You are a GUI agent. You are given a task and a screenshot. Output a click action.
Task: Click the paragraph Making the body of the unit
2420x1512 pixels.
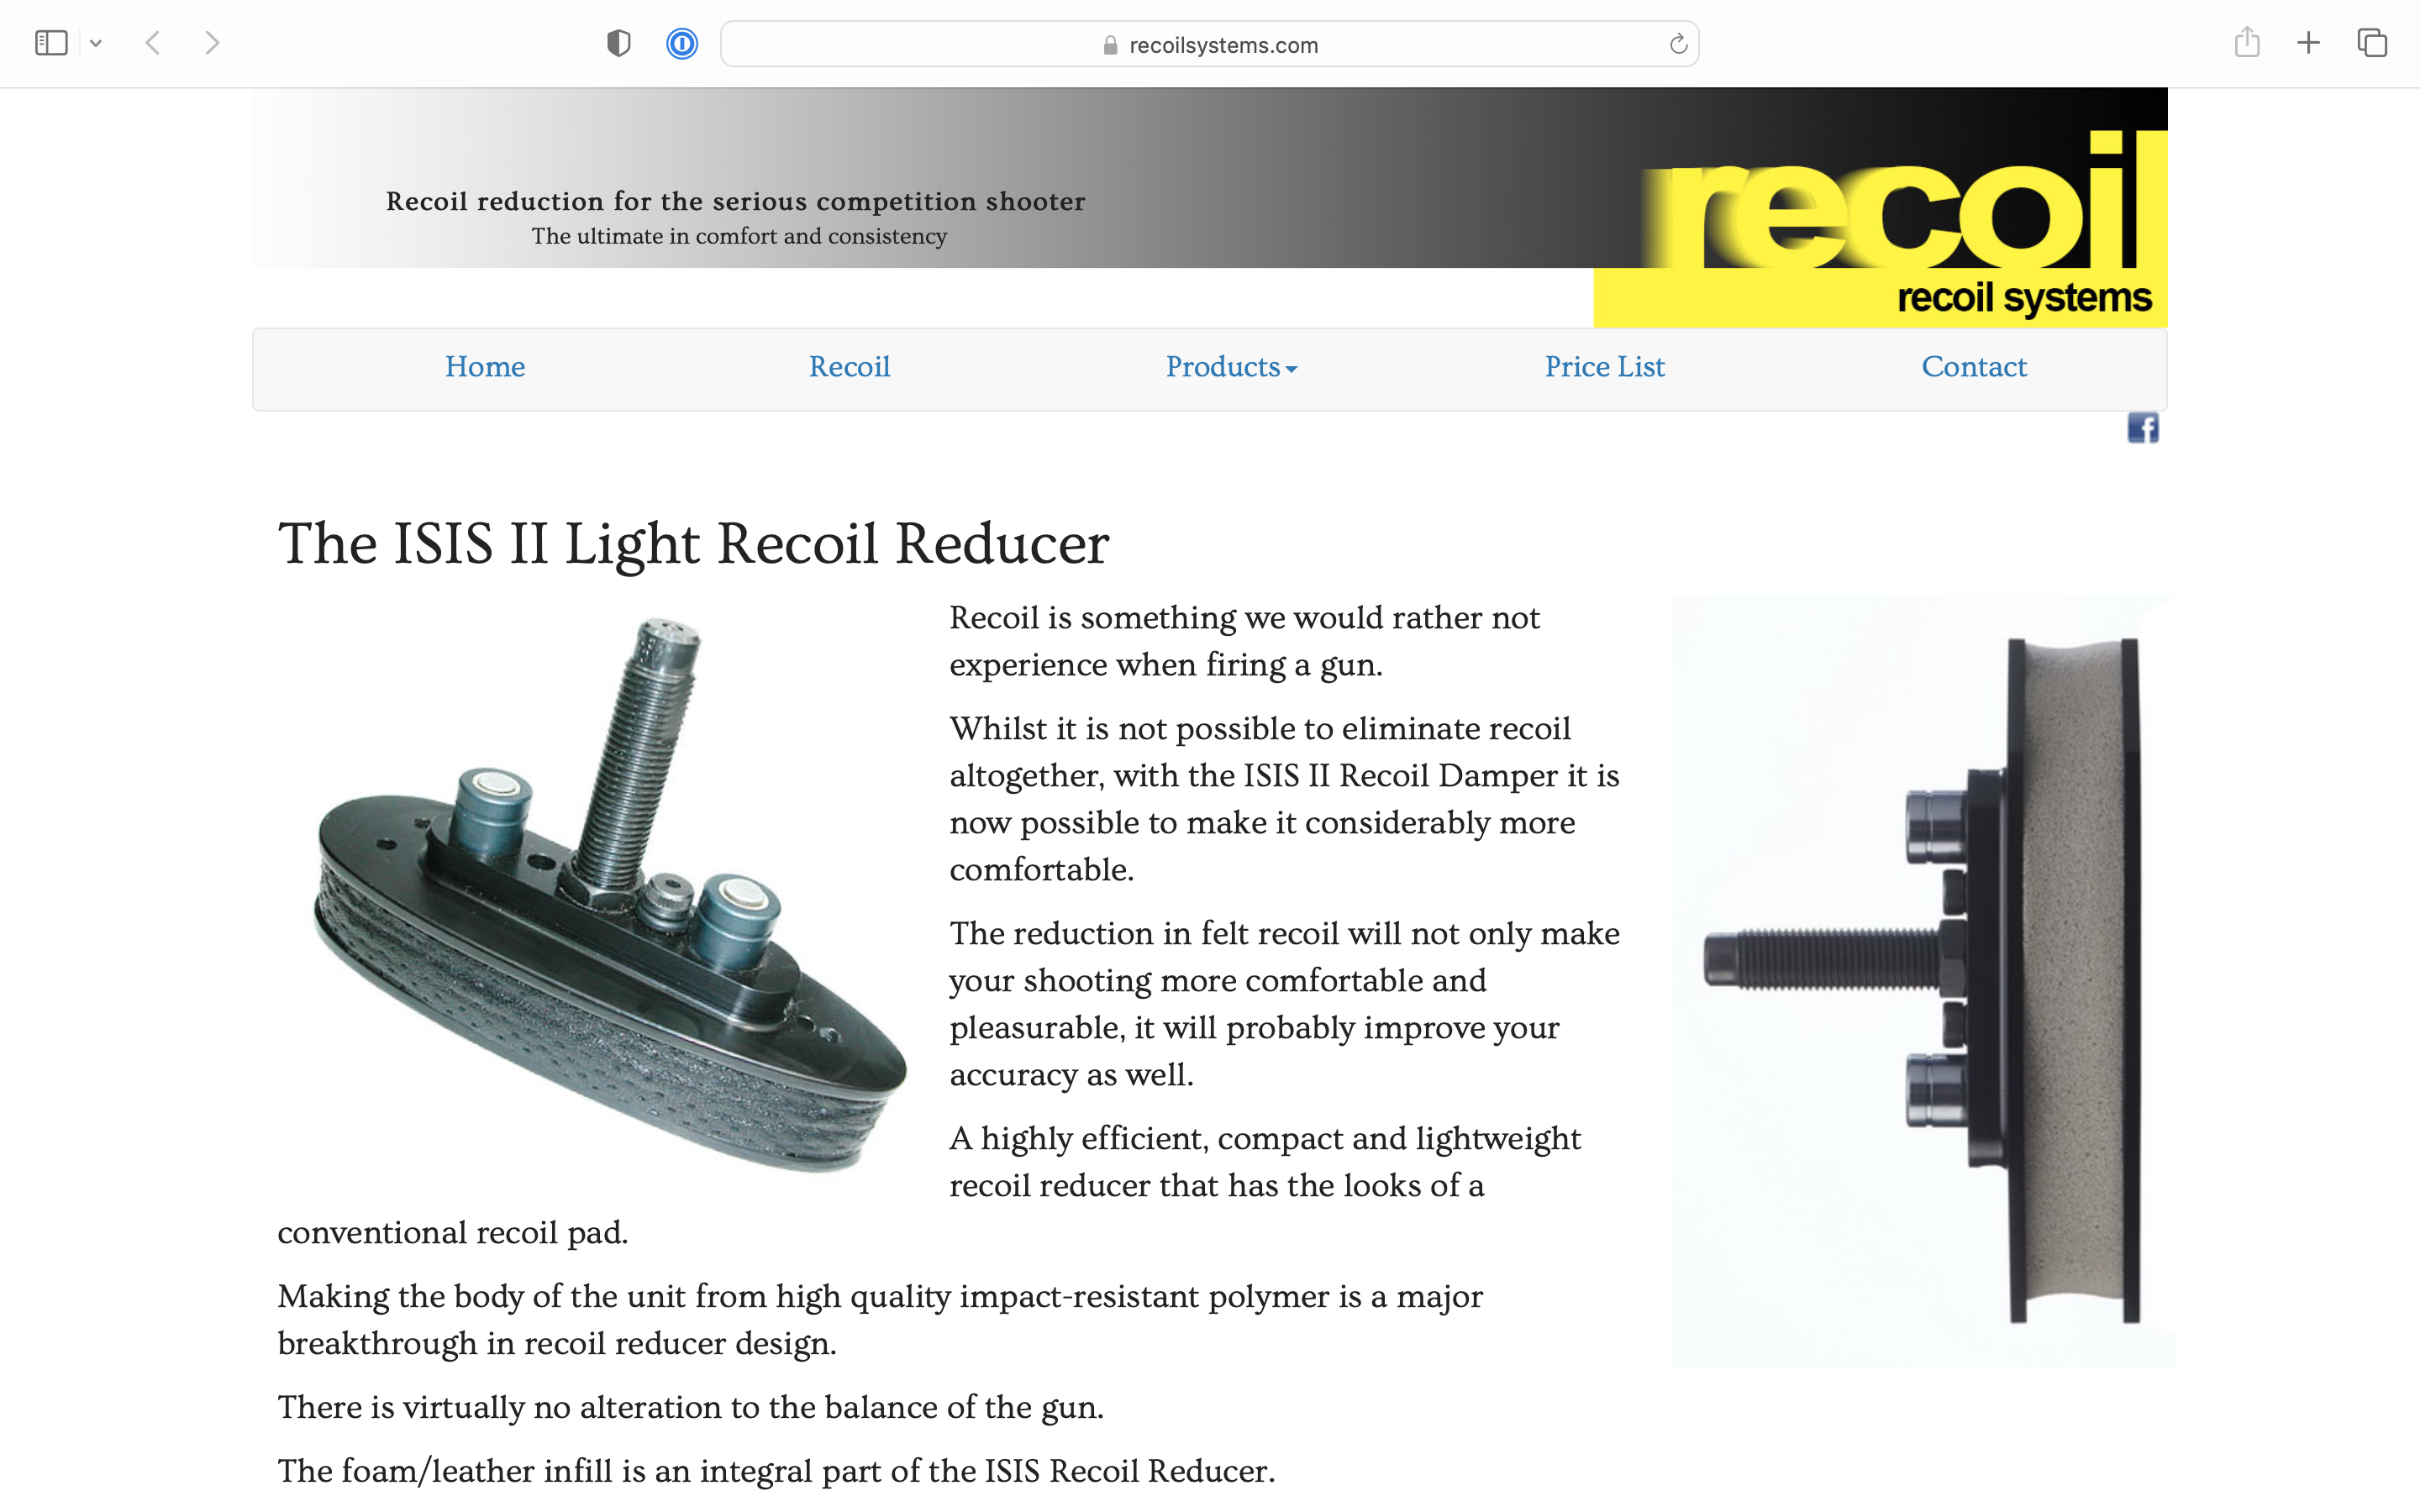point(880,1320)
